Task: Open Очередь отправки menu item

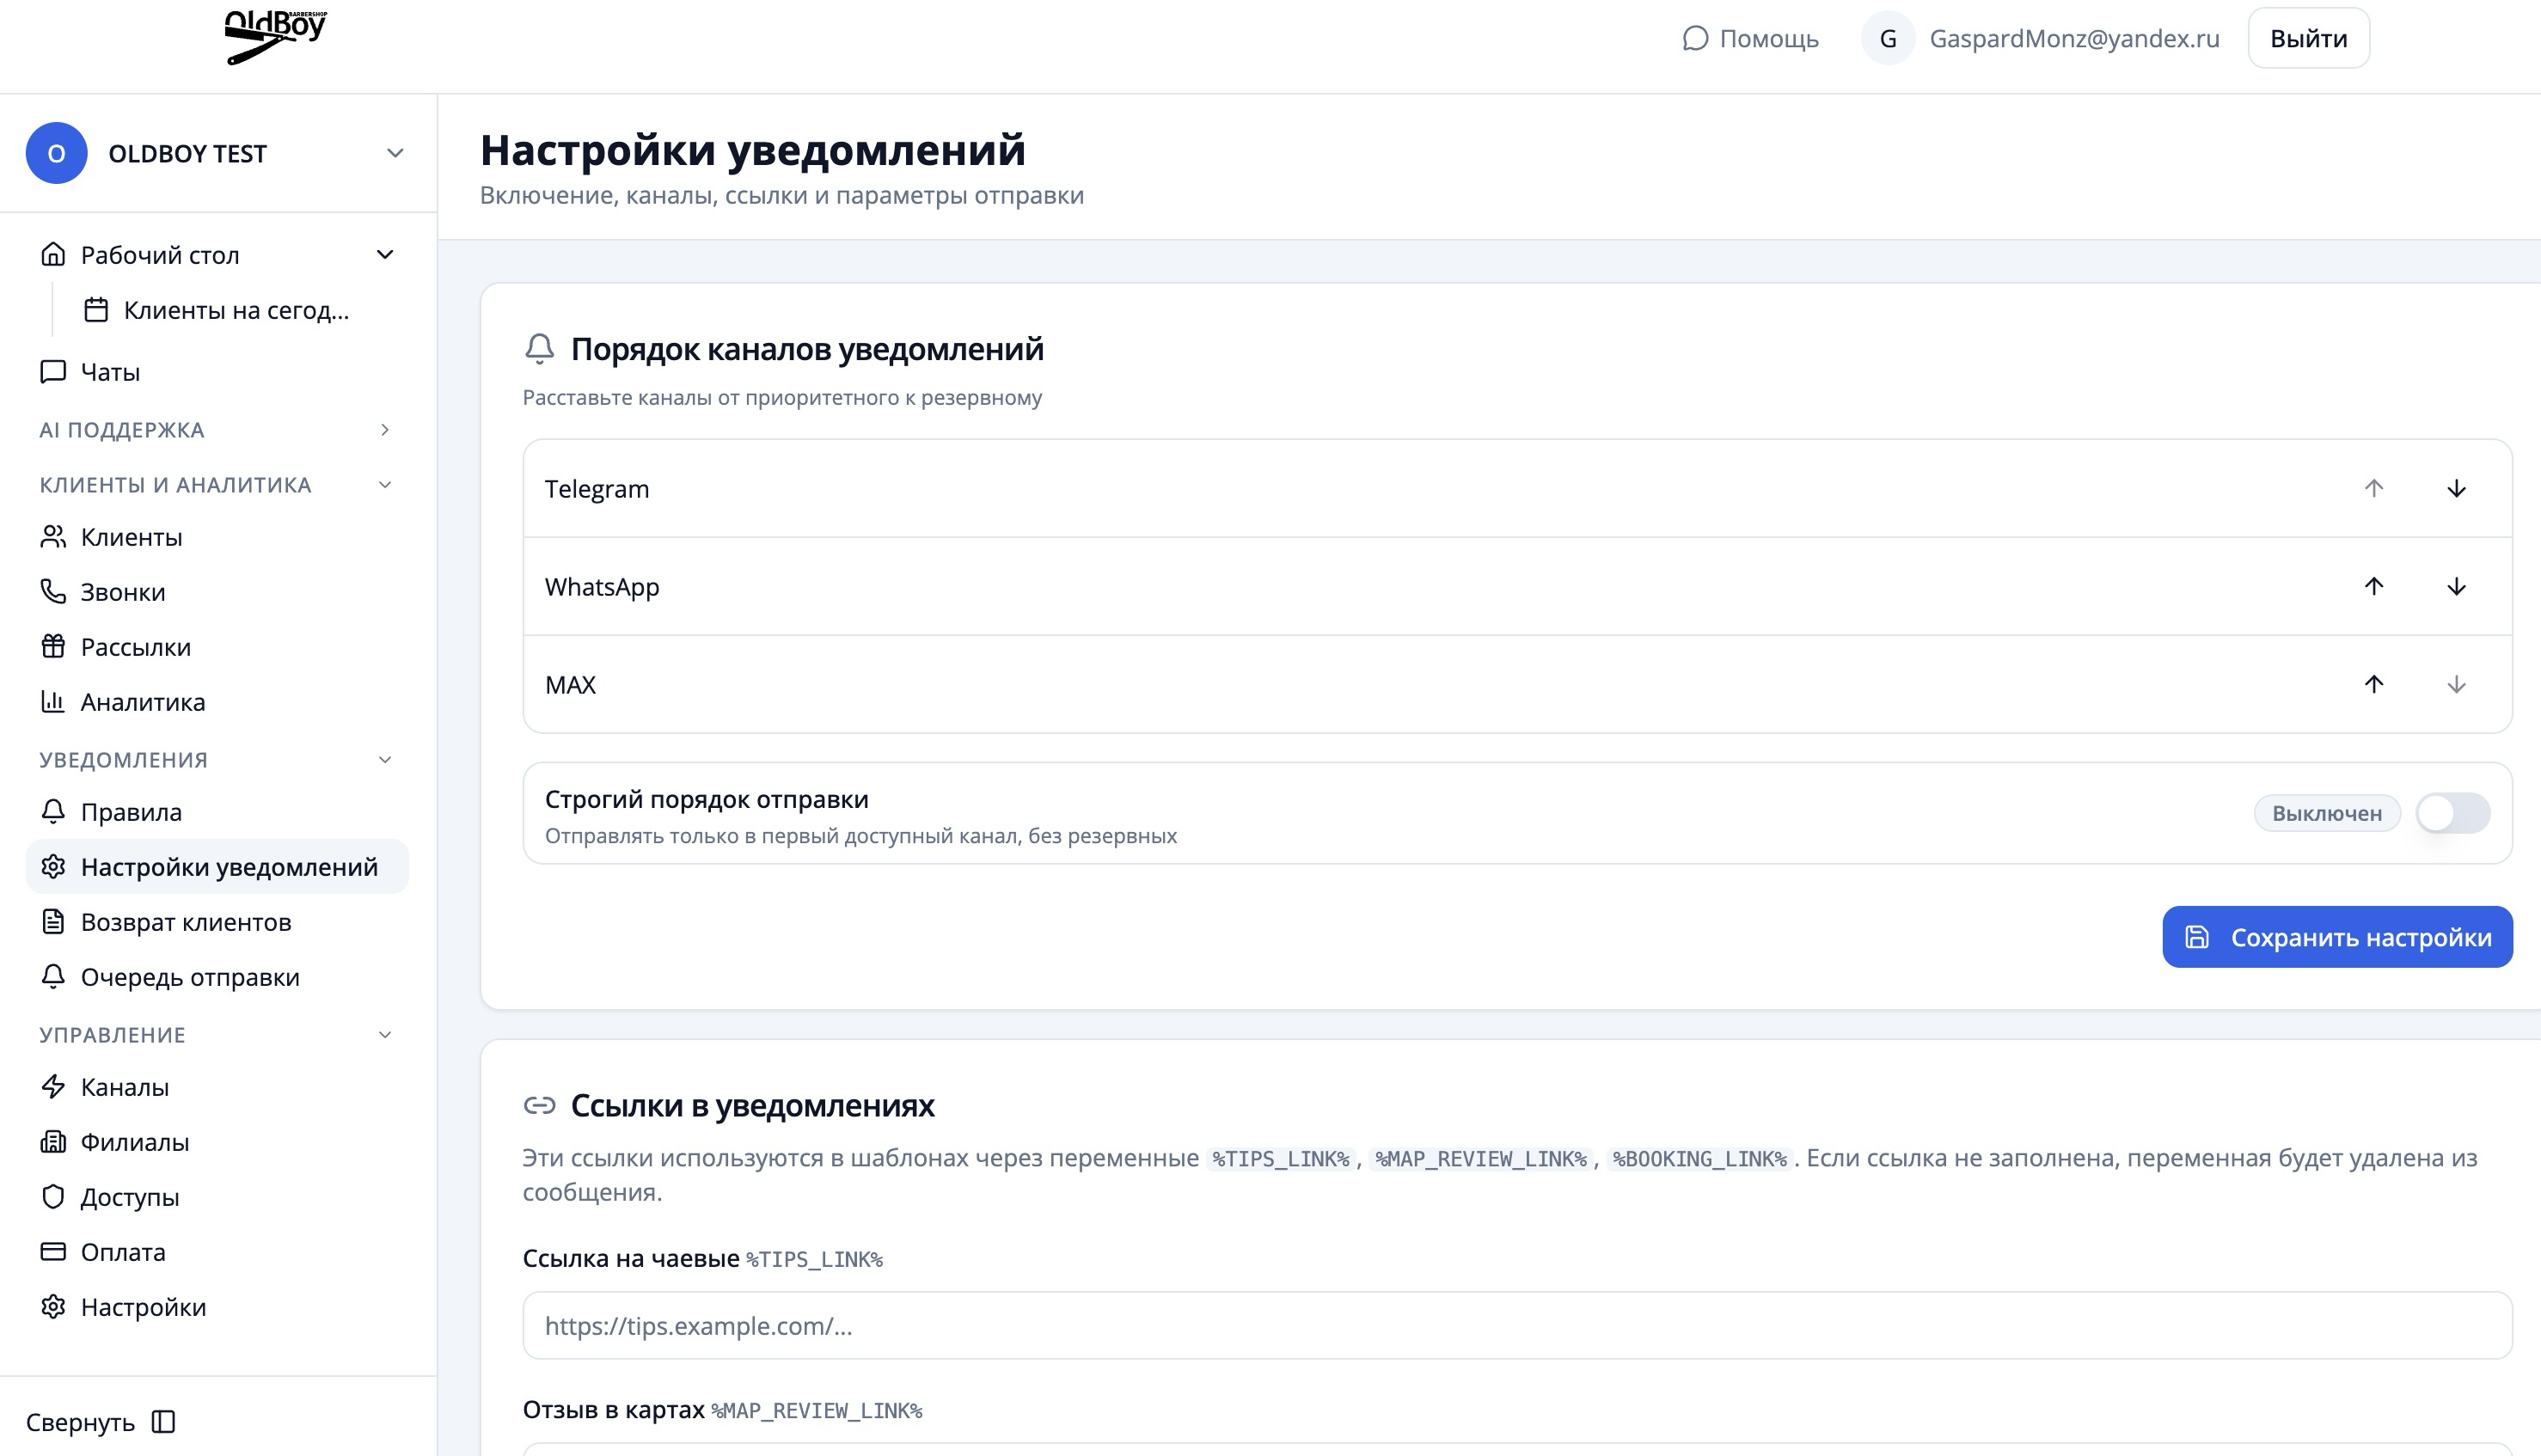Action: (190, 977)
